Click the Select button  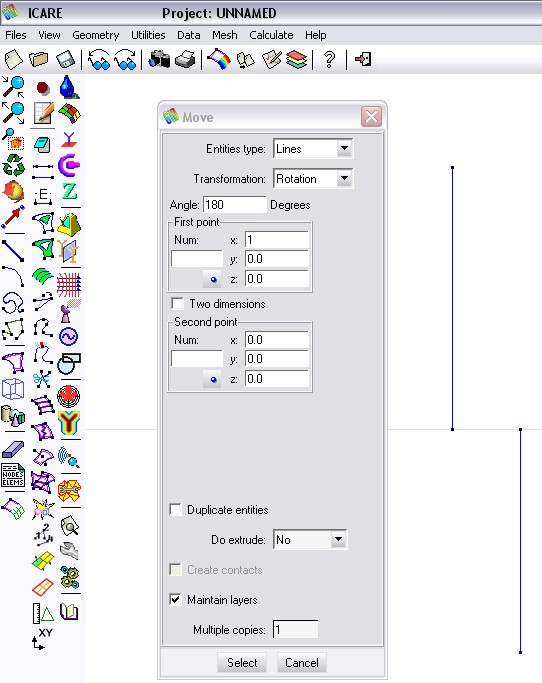tap(242, 663)
